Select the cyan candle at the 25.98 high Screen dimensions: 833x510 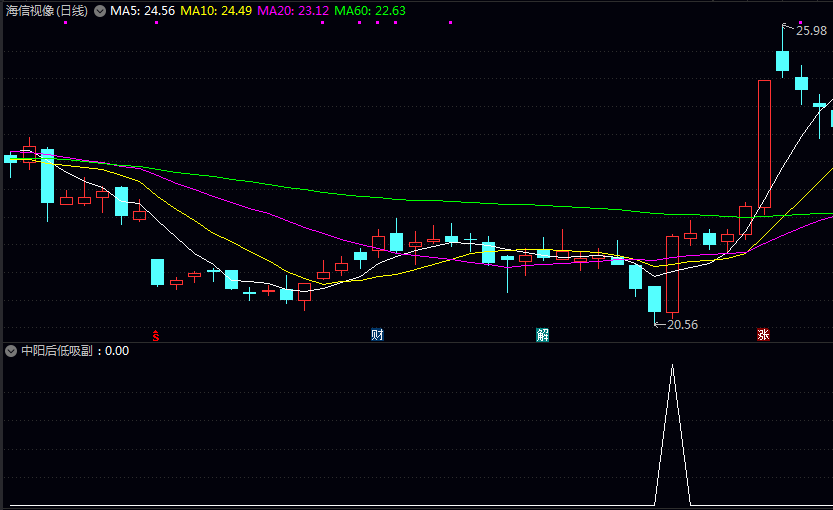[x=783, y=60]
